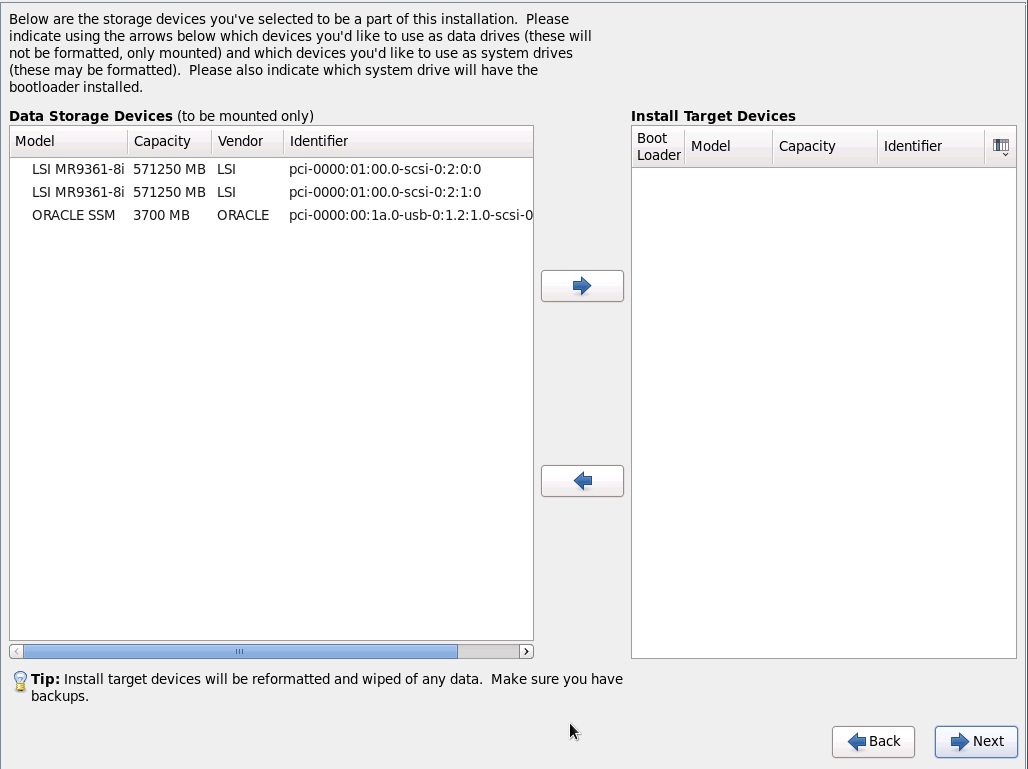Screen dimensions: 1028x769
Task: Click the scrollbar's right arrow
Action: pos(525,651)
